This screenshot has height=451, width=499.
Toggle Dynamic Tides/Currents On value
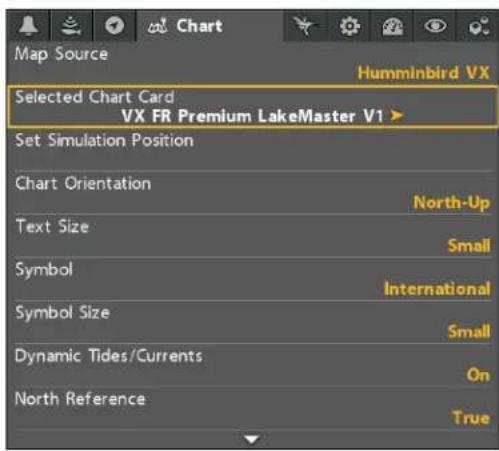pyautogui.click(x=478, y=375)
